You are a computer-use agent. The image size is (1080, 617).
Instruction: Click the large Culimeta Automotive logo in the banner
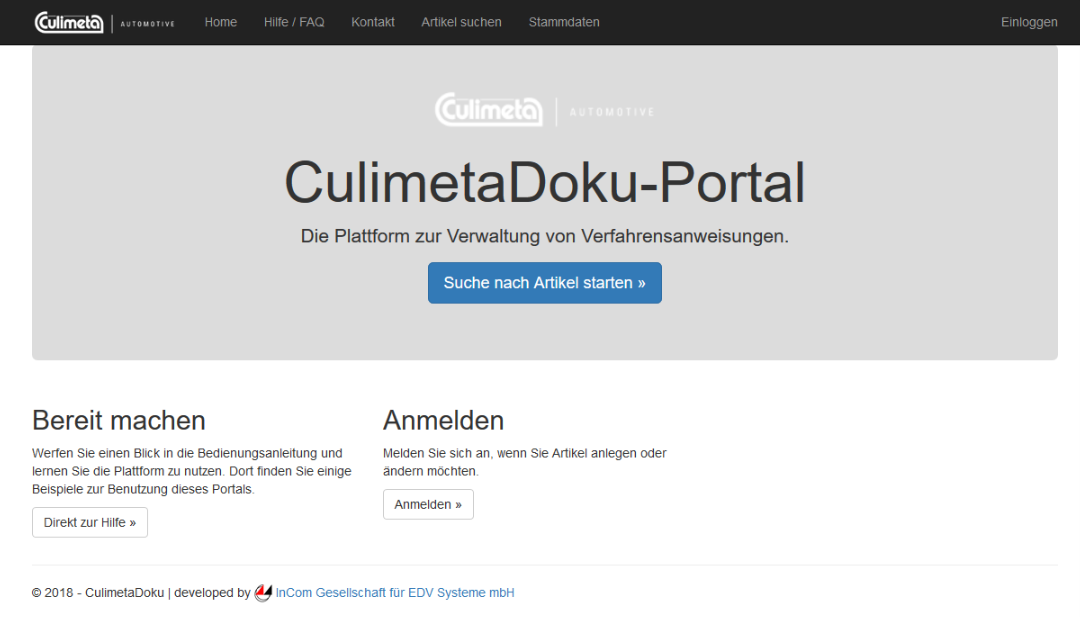(544, 111)
